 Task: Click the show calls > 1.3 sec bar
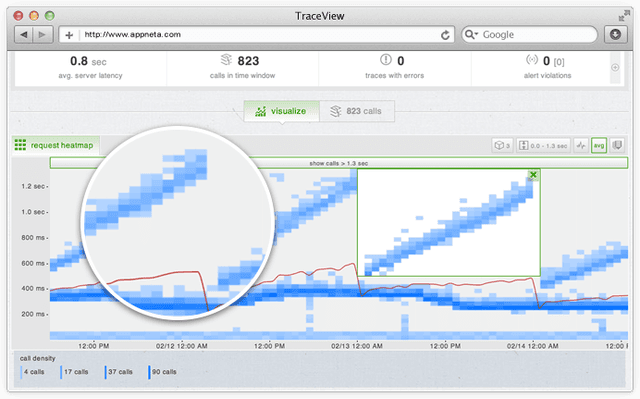pyautogui.click(x=339, y=163)
